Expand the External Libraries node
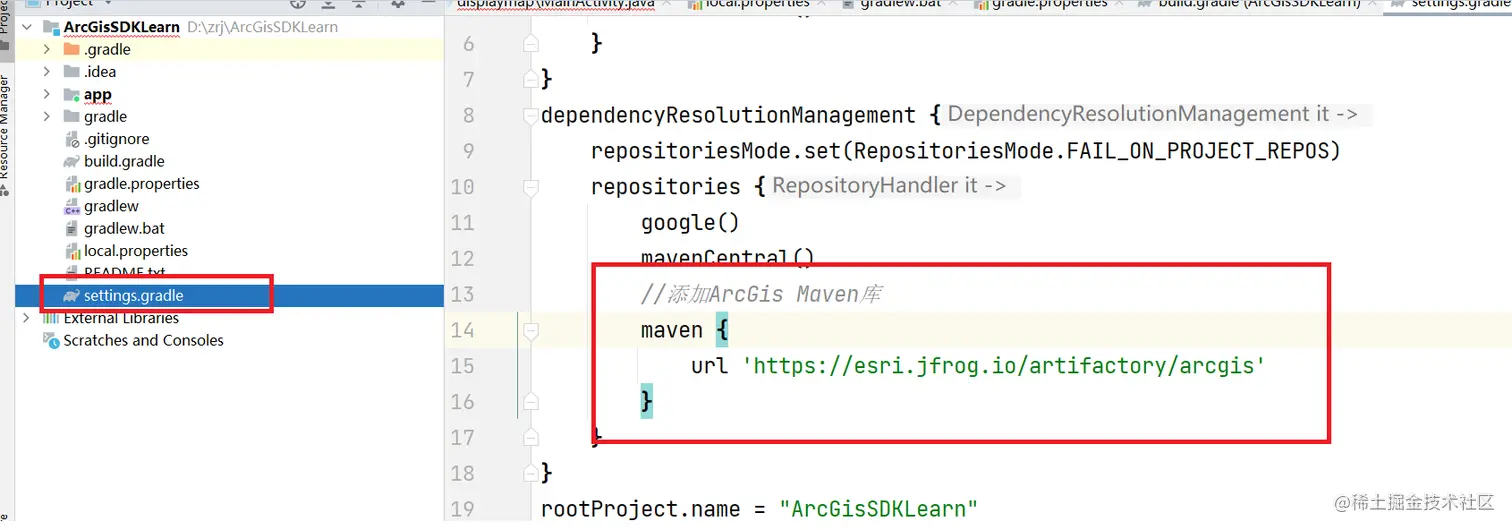Viewport: 1512px width, 530px height. (27, 318)
